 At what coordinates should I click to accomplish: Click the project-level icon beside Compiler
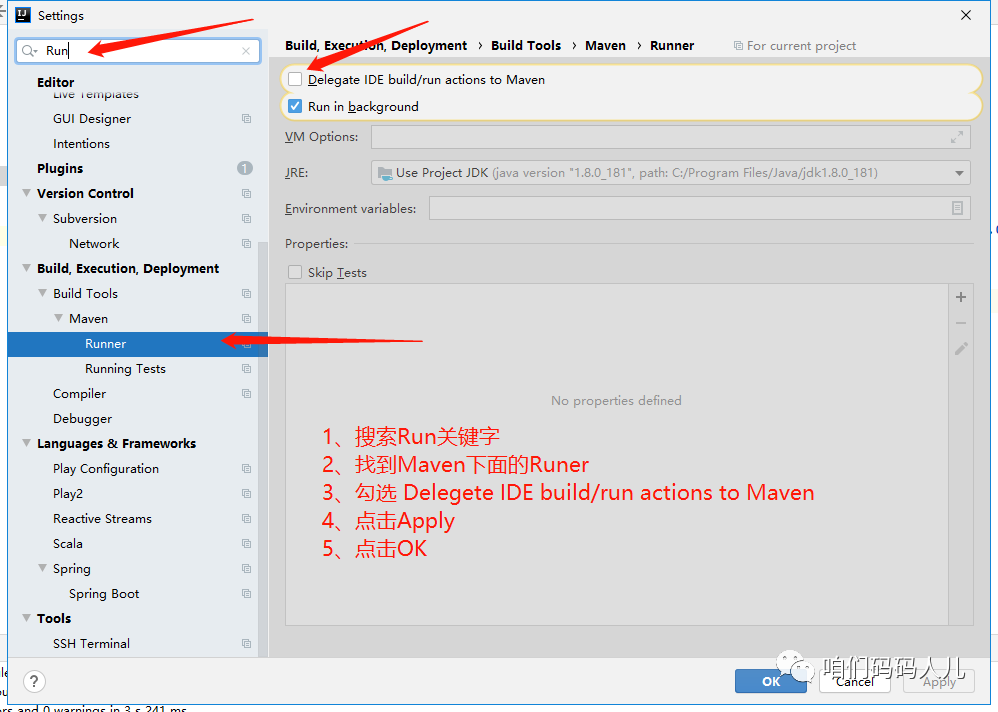tap(246, 394)
